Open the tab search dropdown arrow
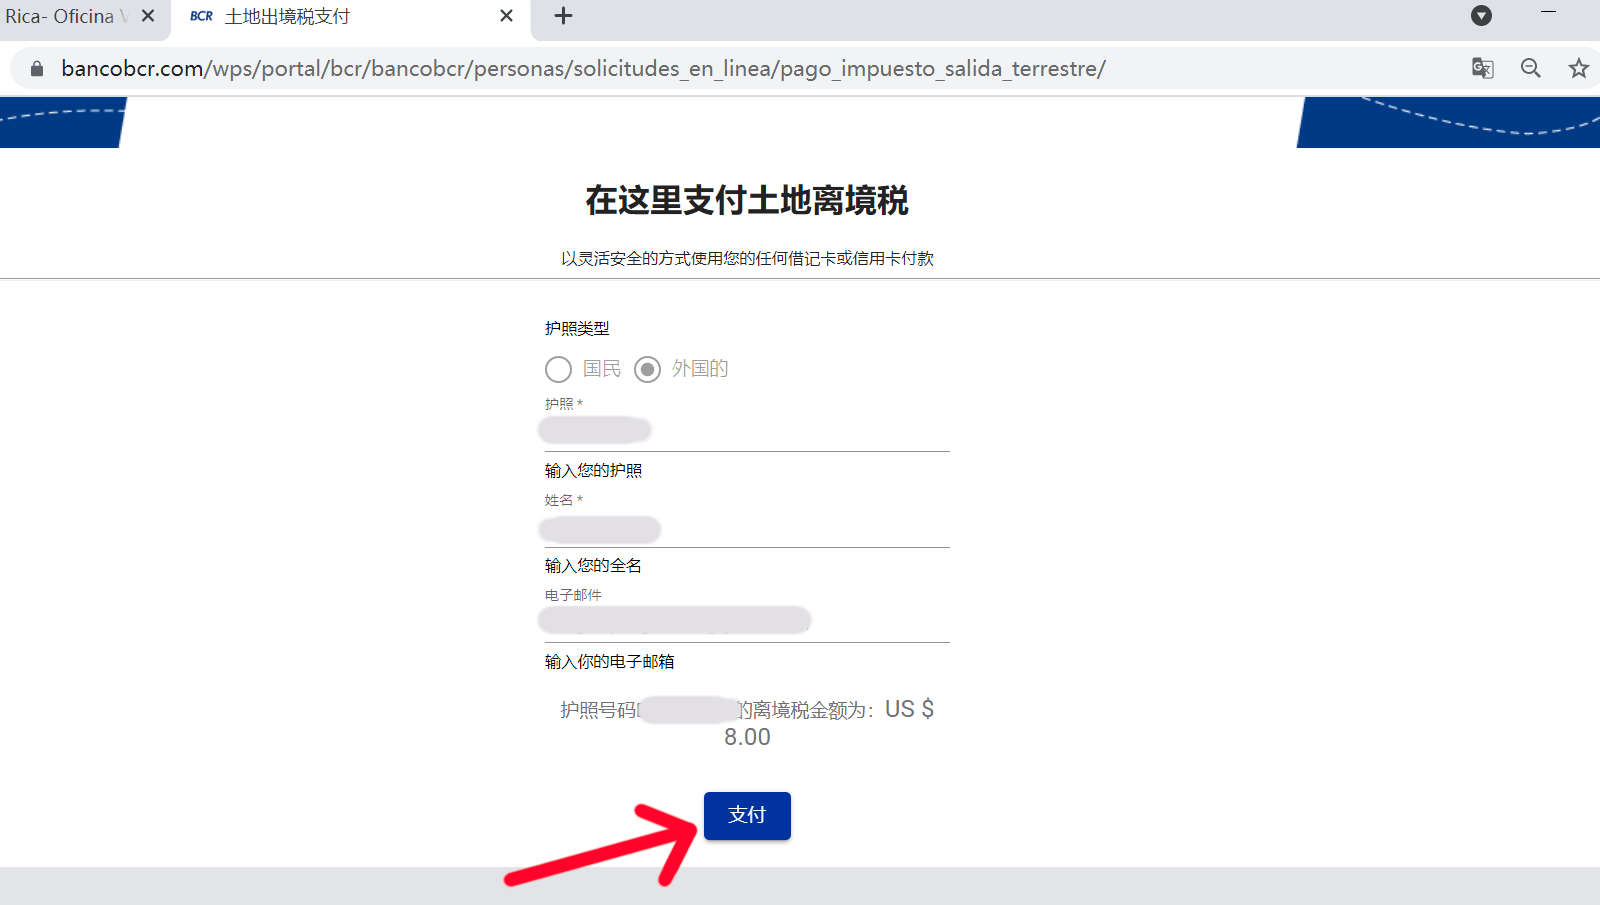The width and height of the screenshot is (1600, 905). (1481, 16)
